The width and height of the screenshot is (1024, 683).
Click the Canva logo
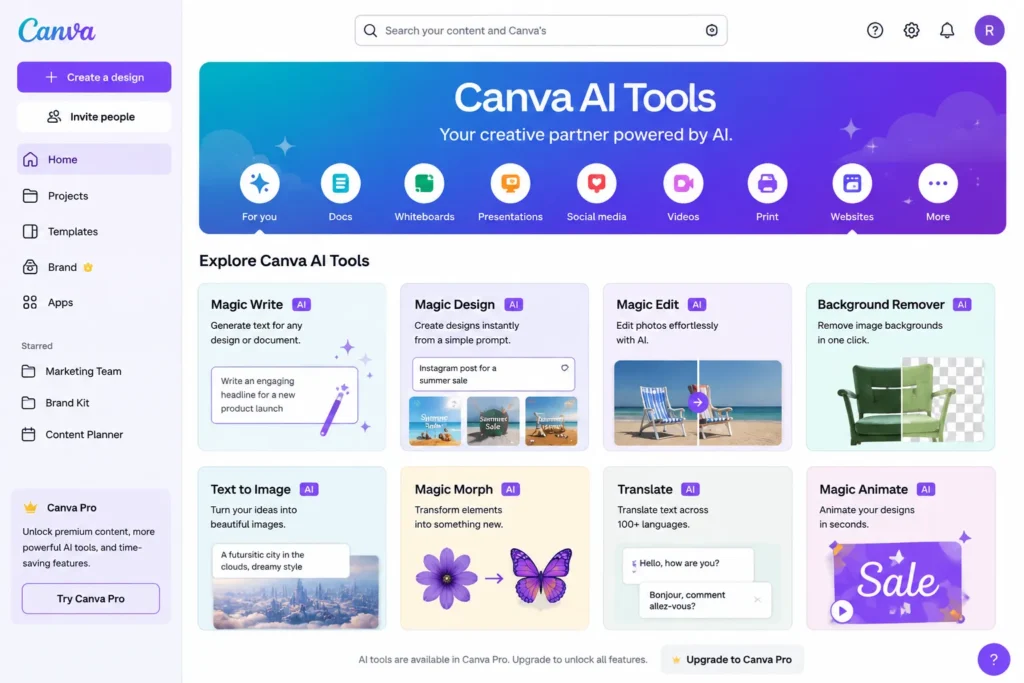pos(57,30)
